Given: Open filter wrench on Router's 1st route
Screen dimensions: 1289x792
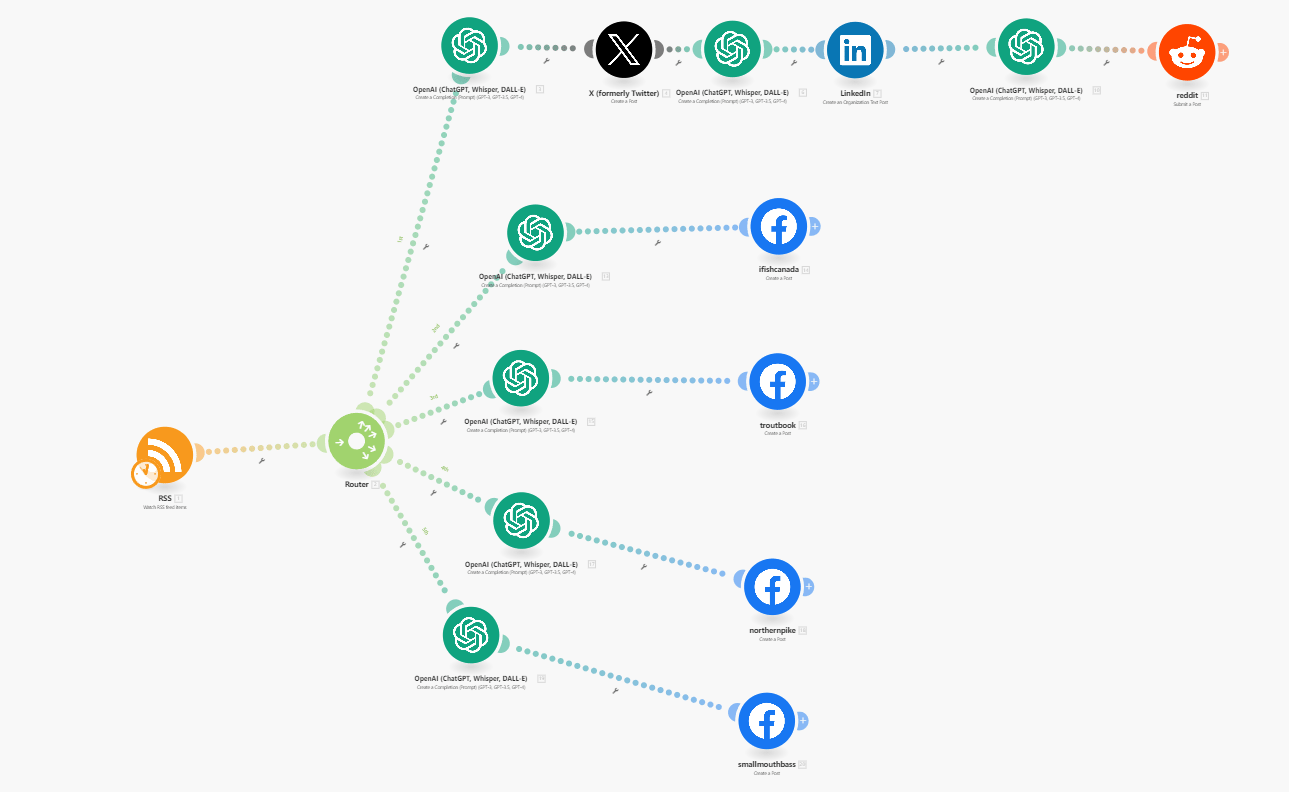Looking at the screenshot, I should (426, 245).
